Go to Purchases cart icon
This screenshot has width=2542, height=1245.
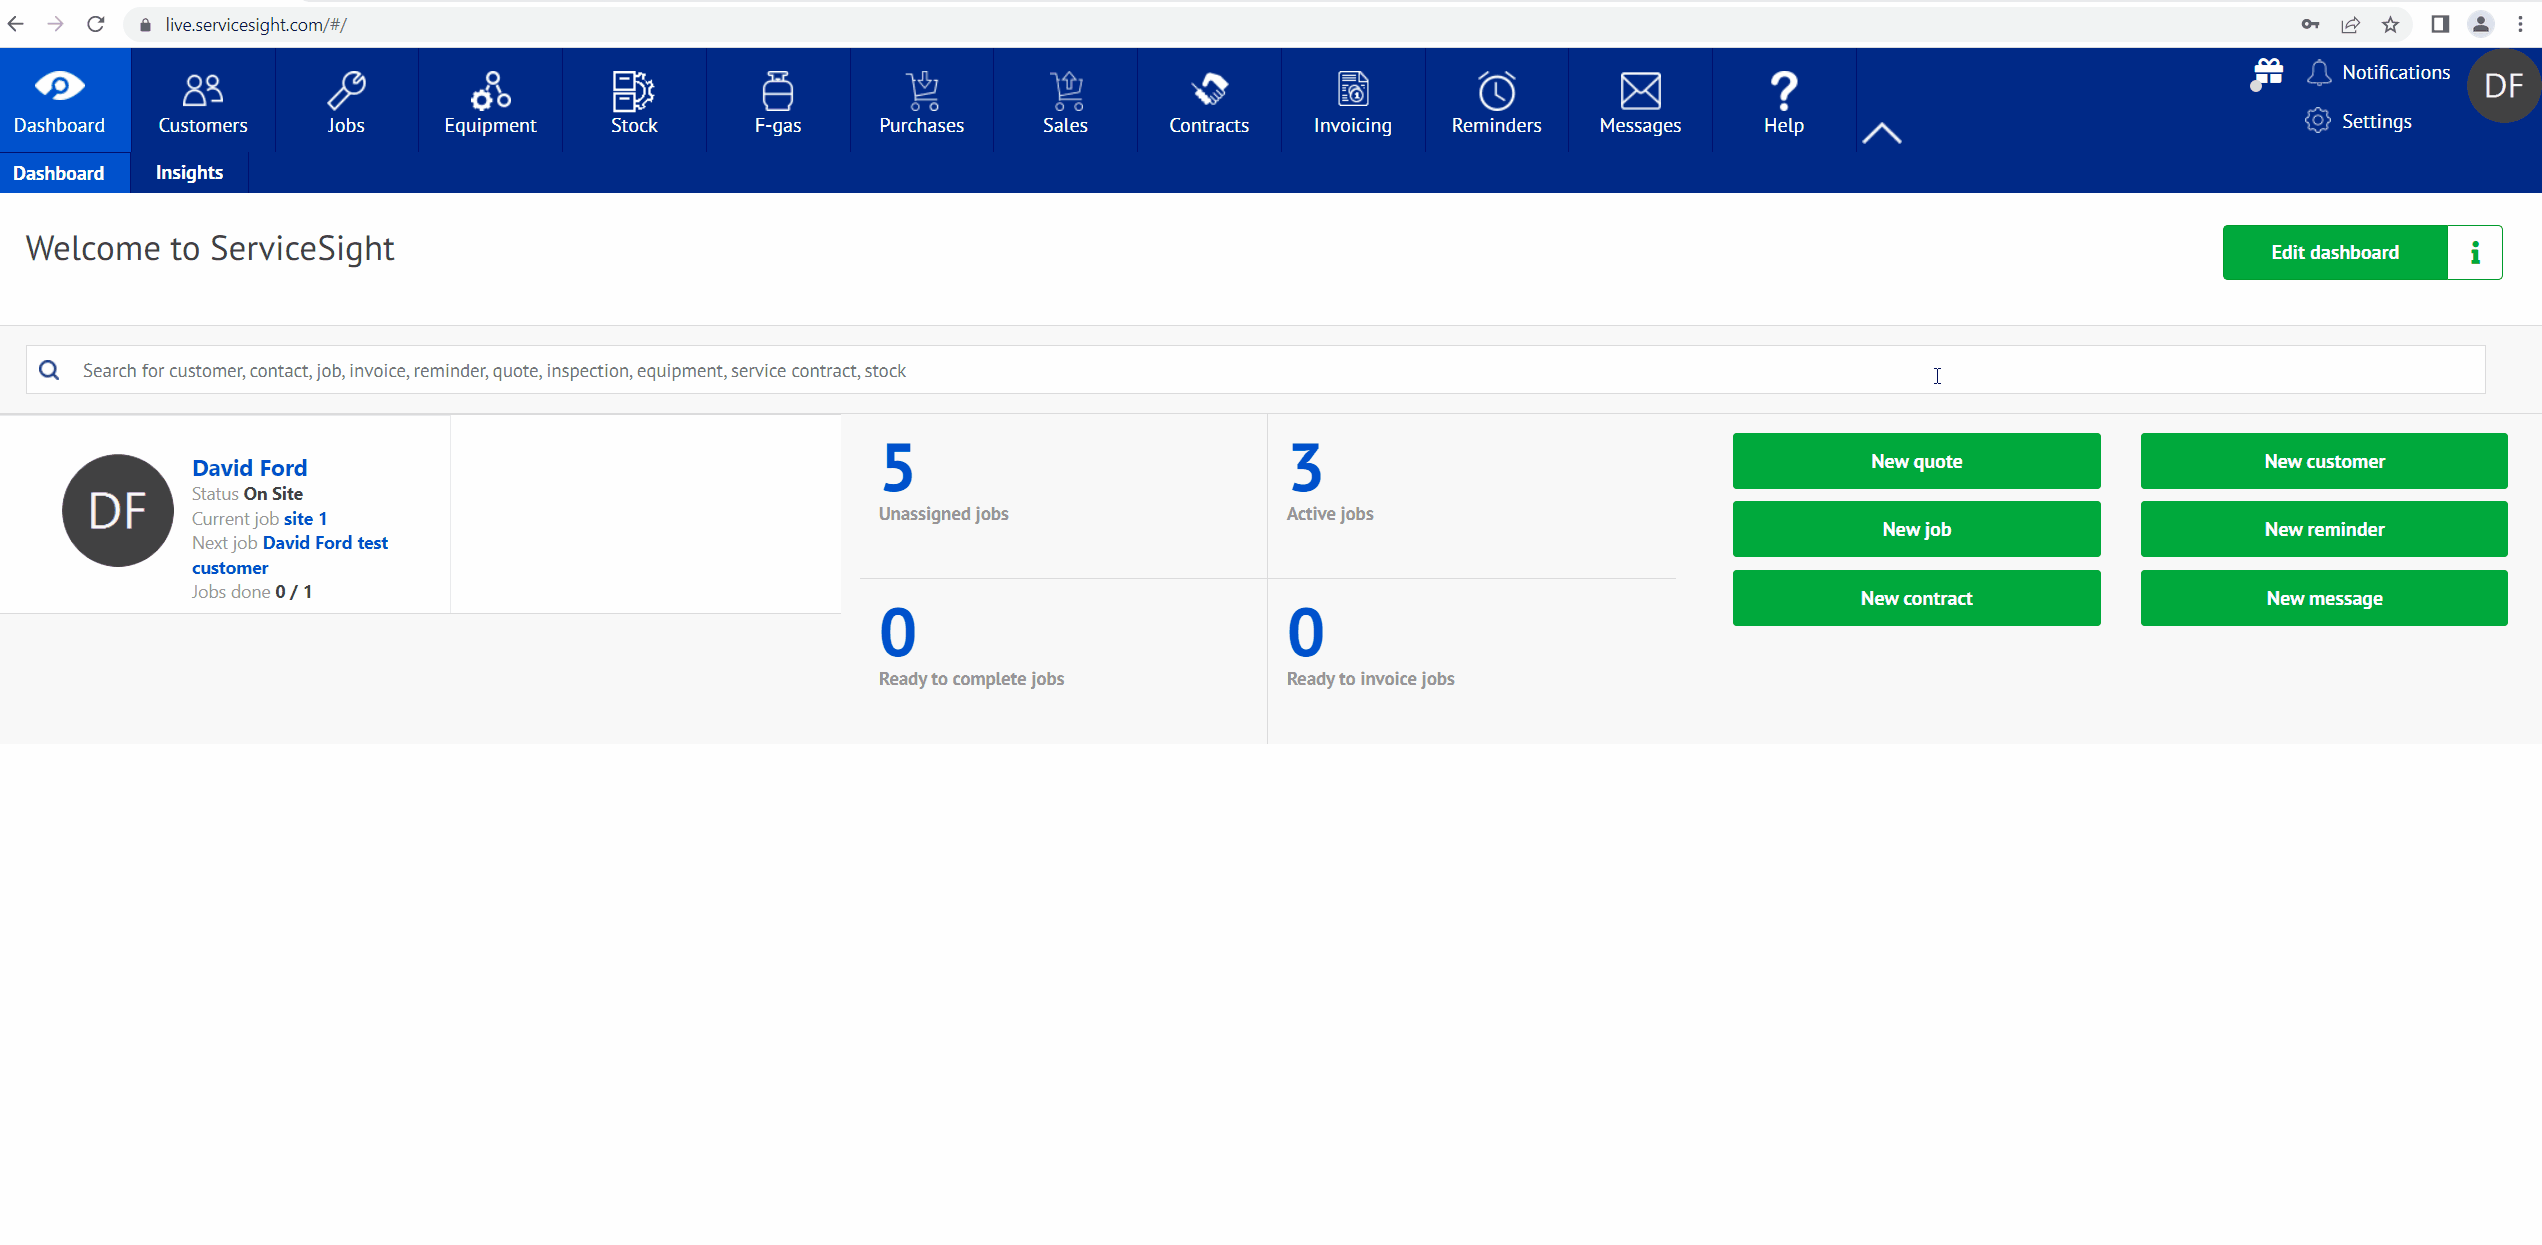point(922,90)
